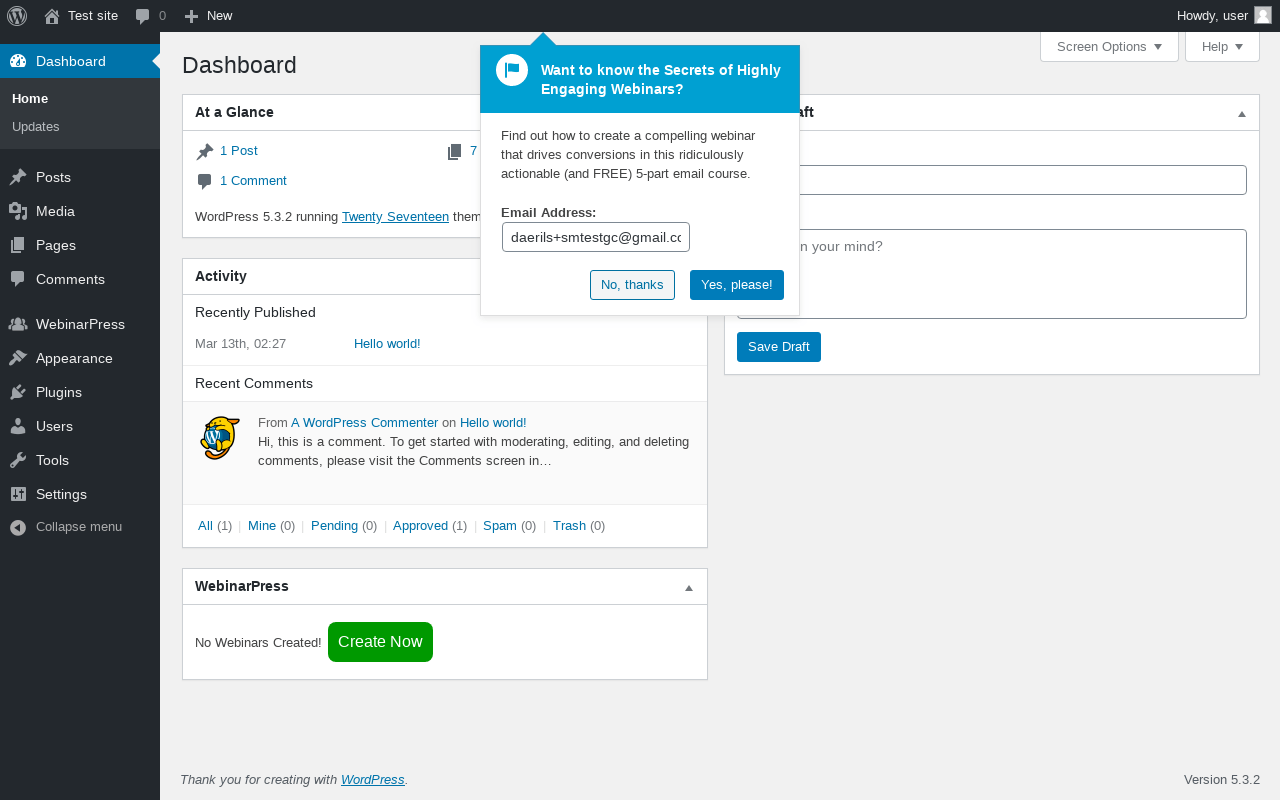The height and width of the screenshot is (800, 1280).
Task: Click the Comments sidebar bubble icon
Action: point(18,279)
